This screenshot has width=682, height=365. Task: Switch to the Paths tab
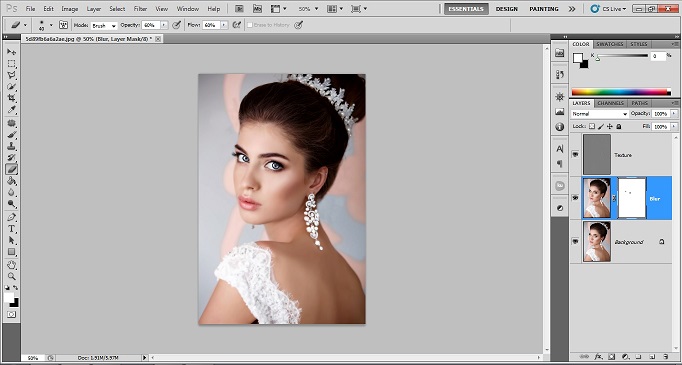(640, 103)
